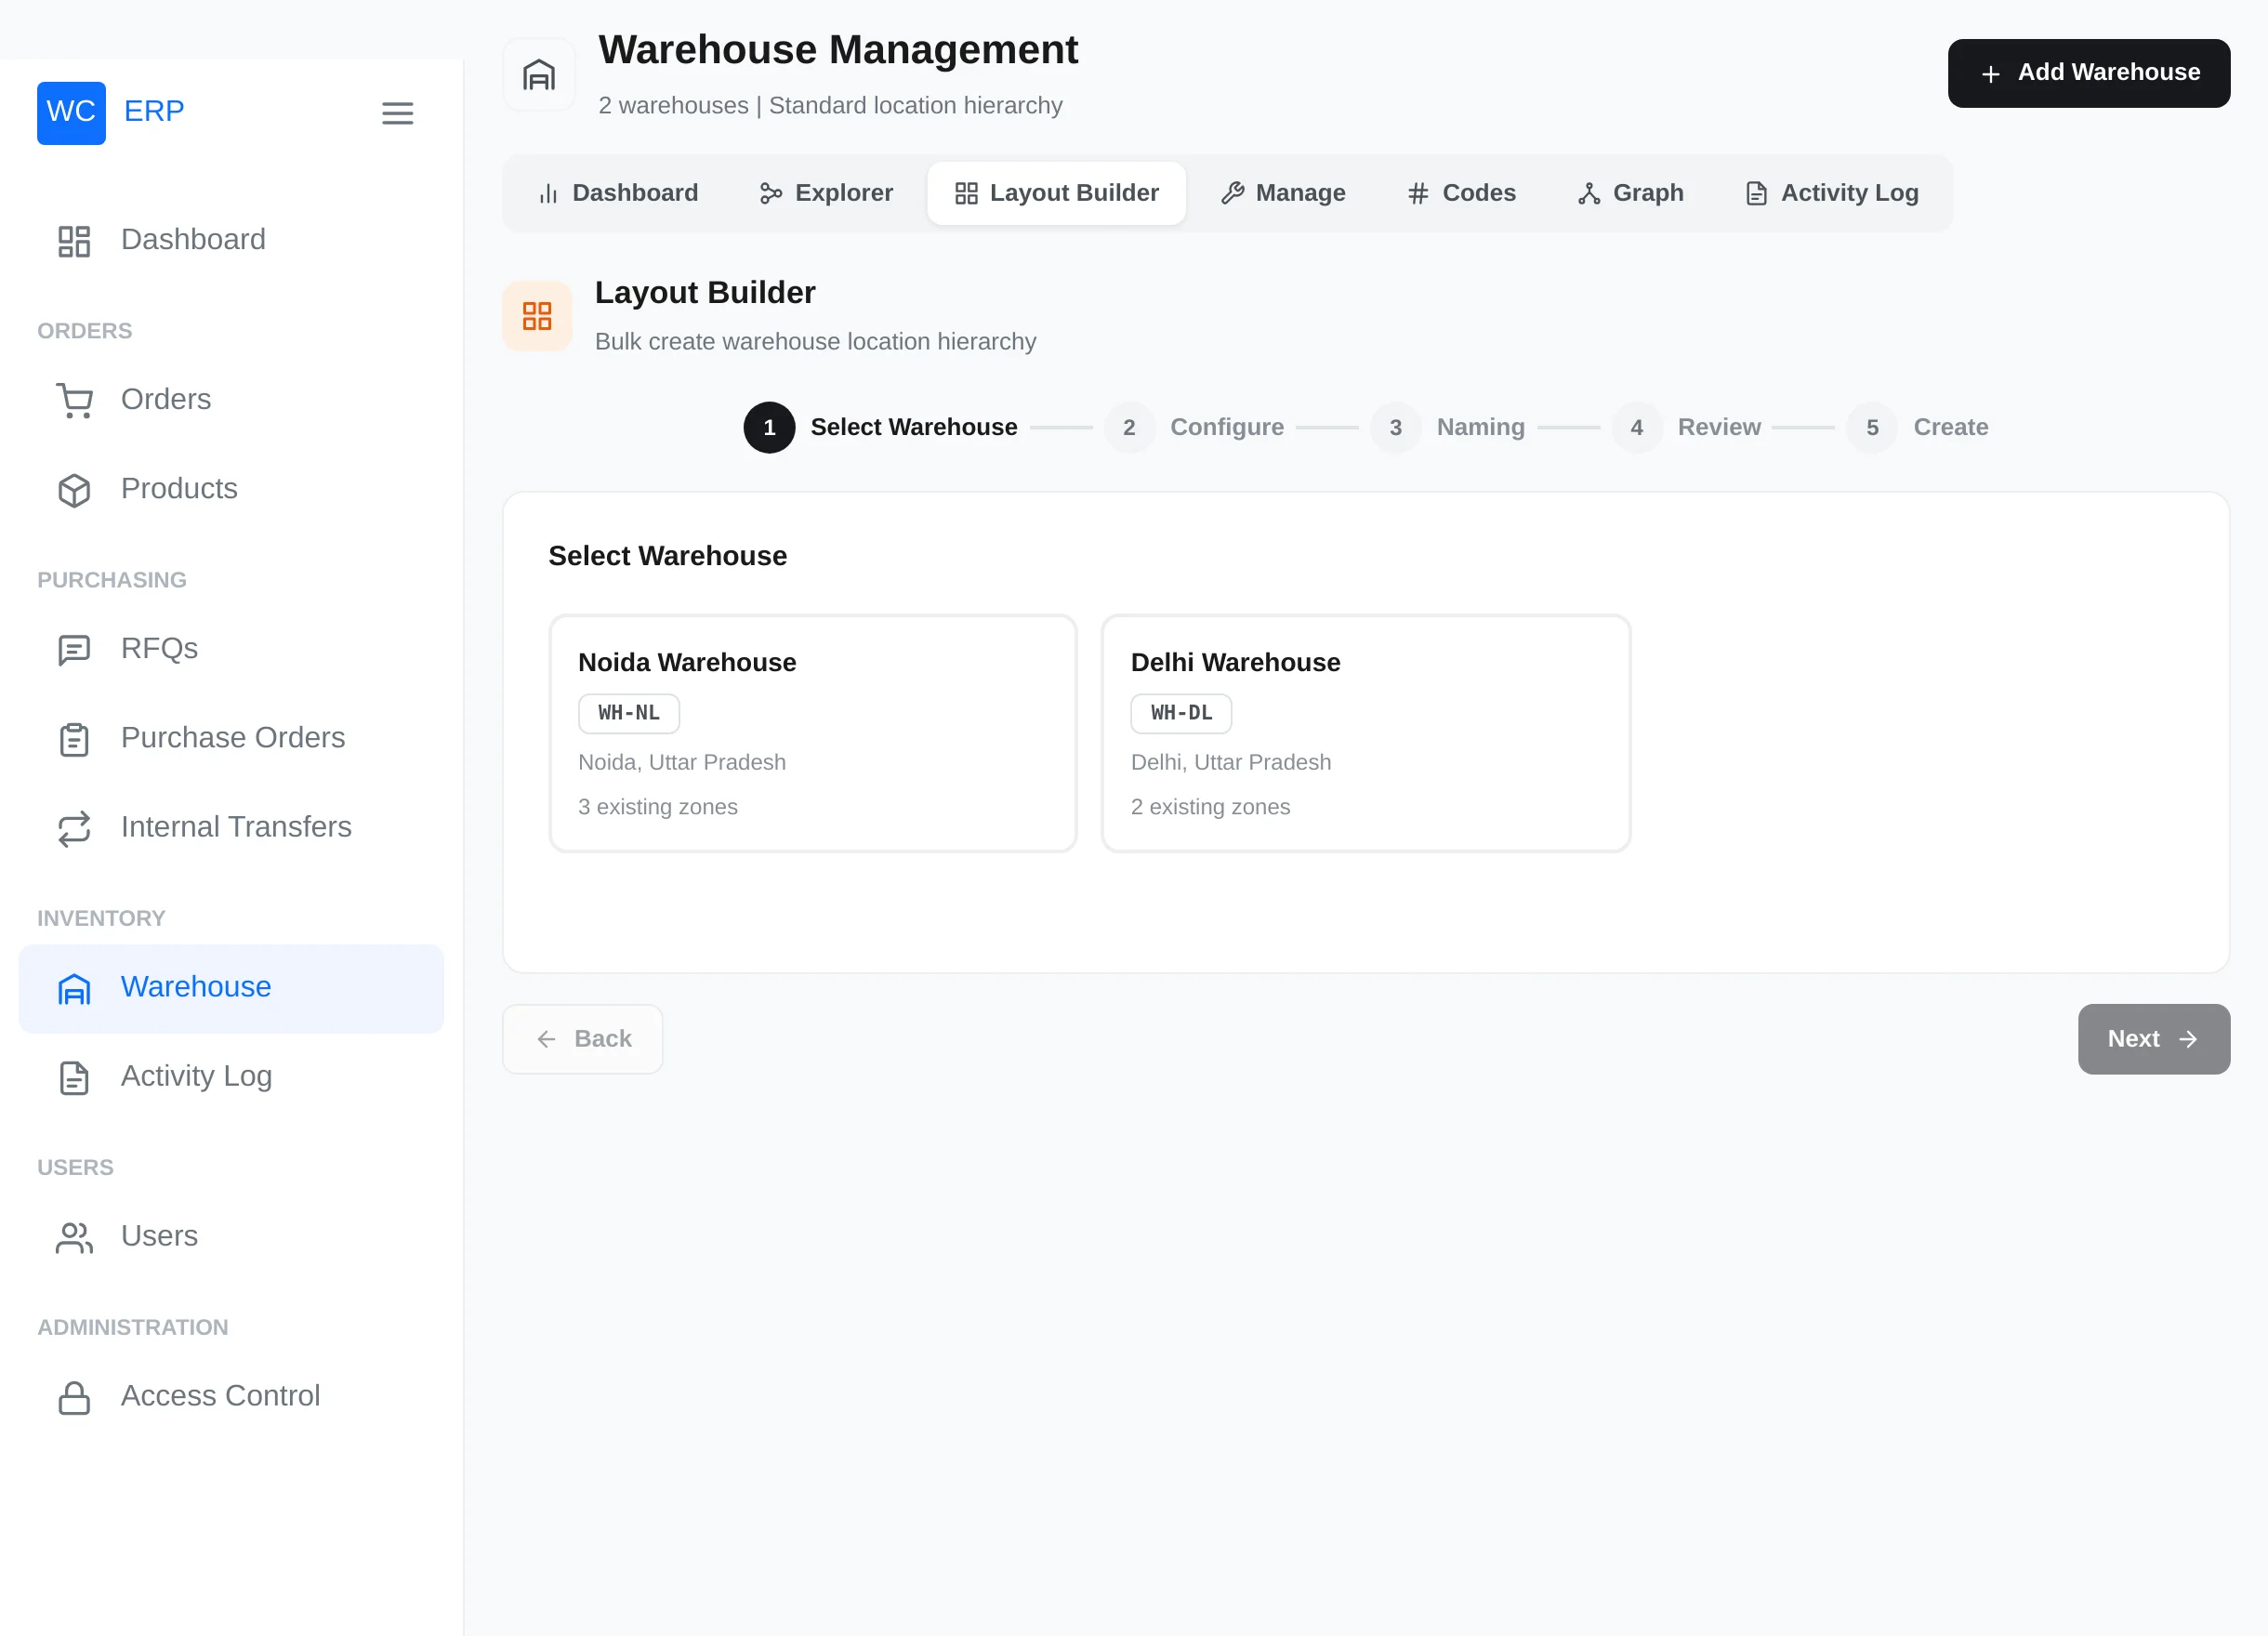Click the file icon on Activity Log tab
This screenshot has width=2268, height=1636.
[x=1756, y=193]
